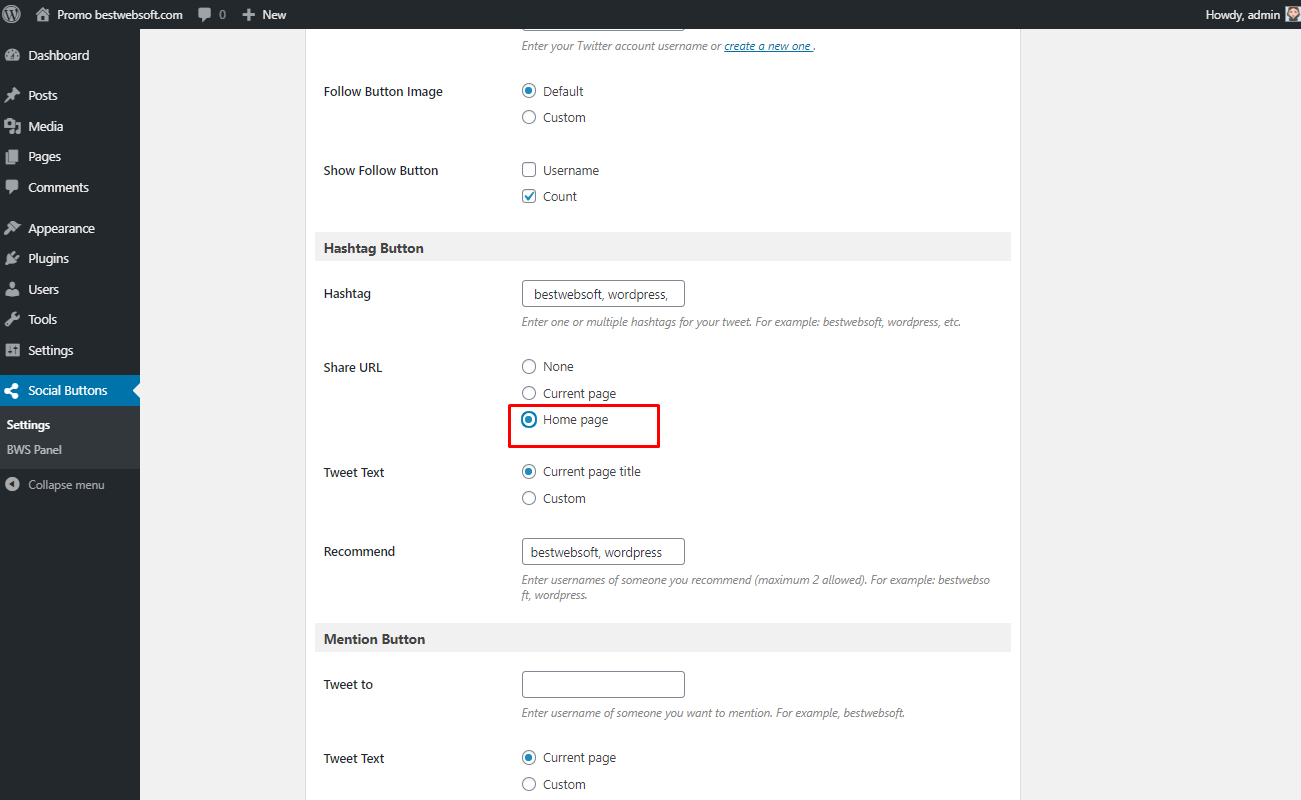Click the 'create a new one' link
The width and height of the screenshot is (1301, 800).
768,46
